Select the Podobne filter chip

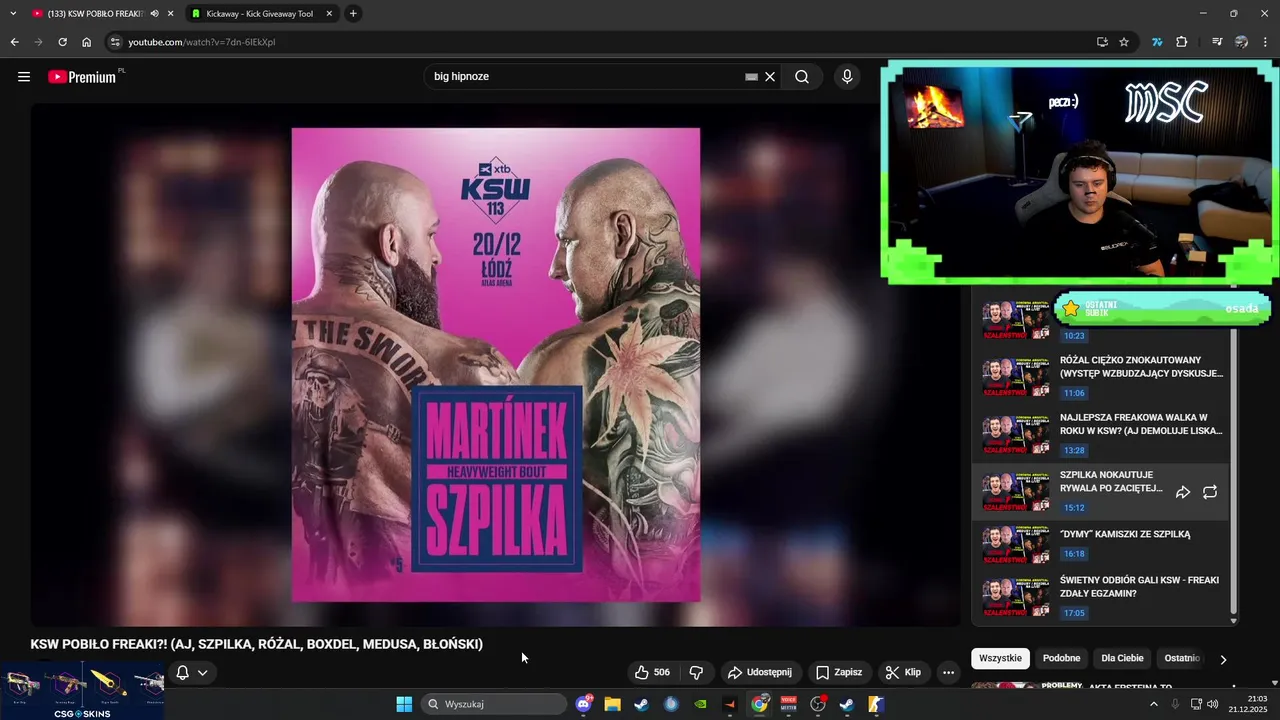(1061, 658)
